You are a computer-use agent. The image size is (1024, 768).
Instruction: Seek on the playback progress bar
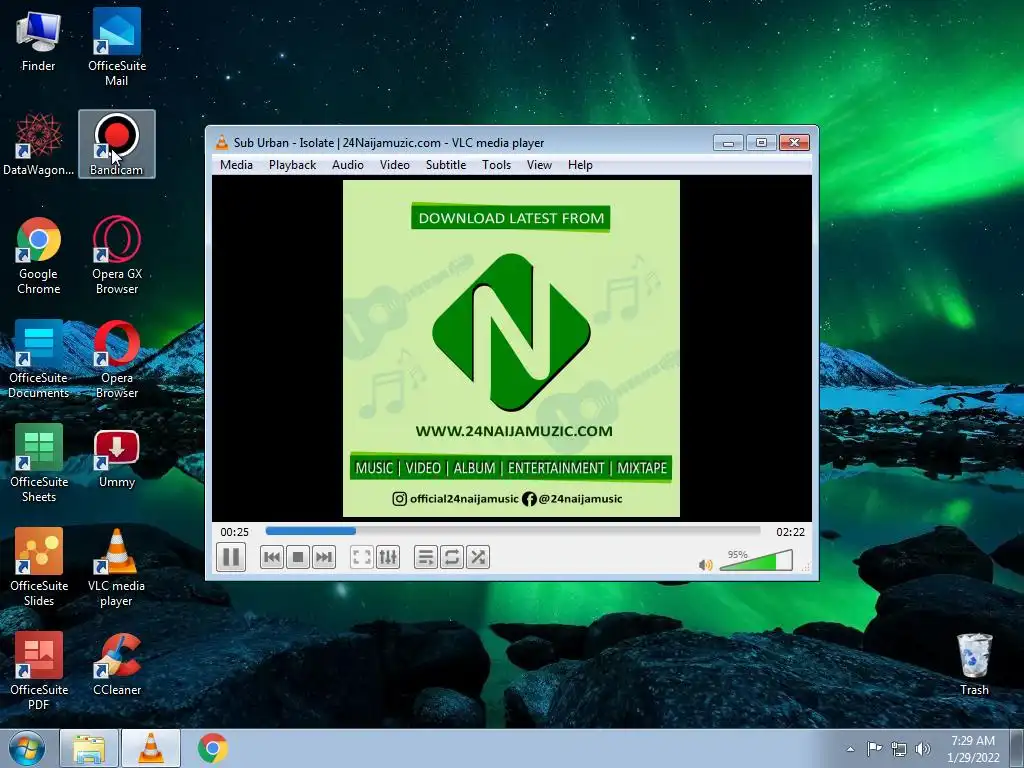coord(513,531)
